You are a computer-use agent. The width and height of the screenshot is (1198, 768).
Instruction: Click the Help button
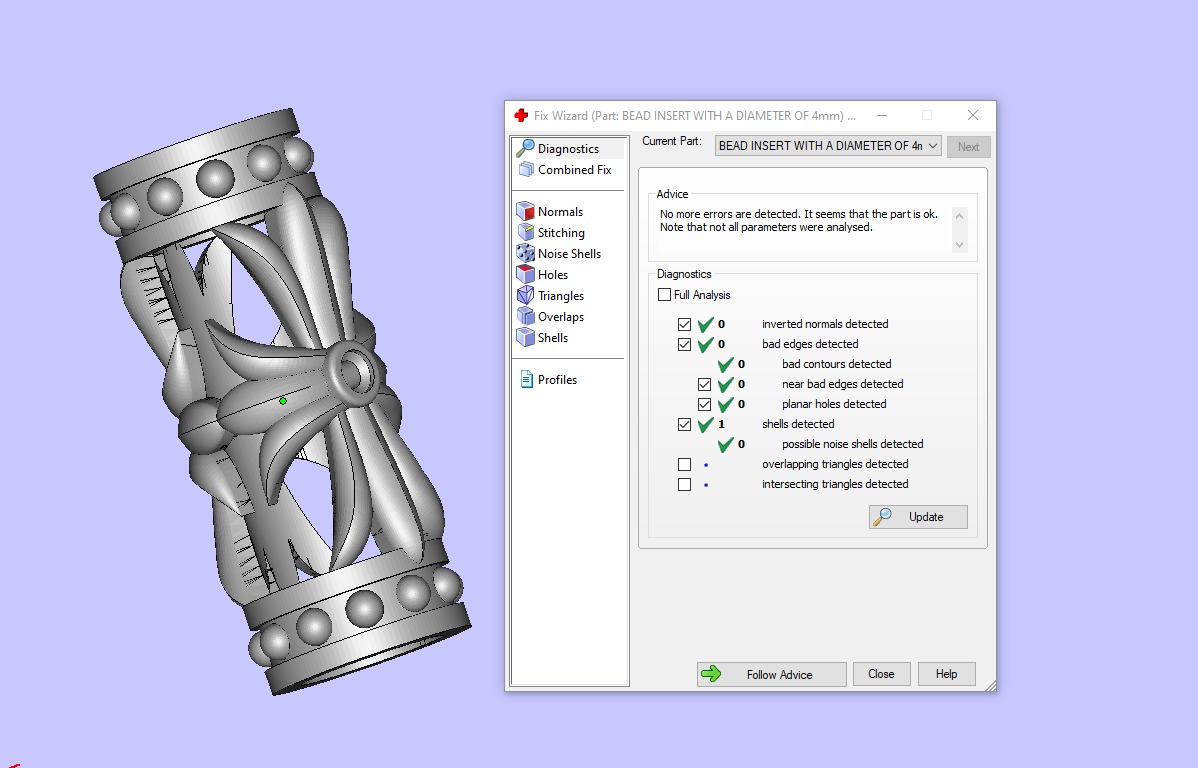coord(947,674)
